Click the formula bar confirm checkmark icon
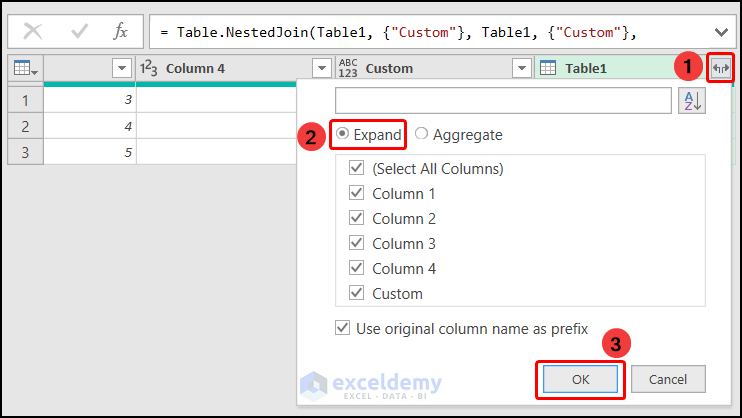The height and width of the screenshot is (418, 742). pos(79,32)
